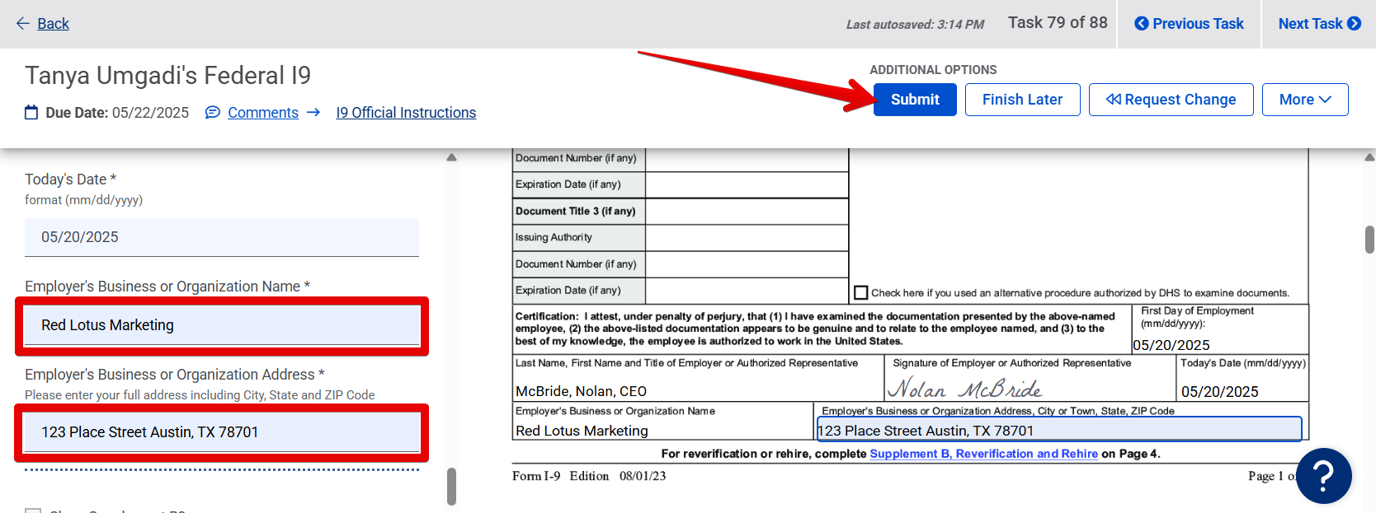Click the calendar icon beside Due Date
The image size is (1376, 513).
[x=32, y=112]
